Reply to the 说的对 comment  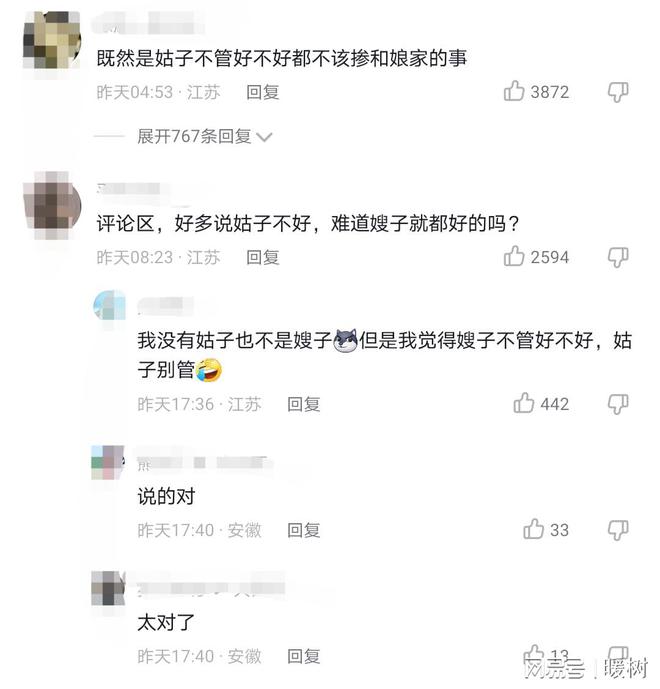point(303,530)
